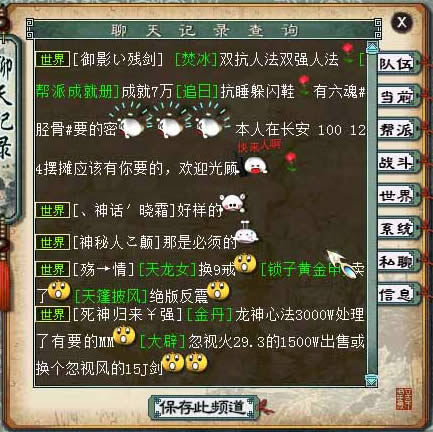This screenshot has width=433, height=432.
Task: Click the green [焚冰] item link
Action: click(x=196, y=60)
